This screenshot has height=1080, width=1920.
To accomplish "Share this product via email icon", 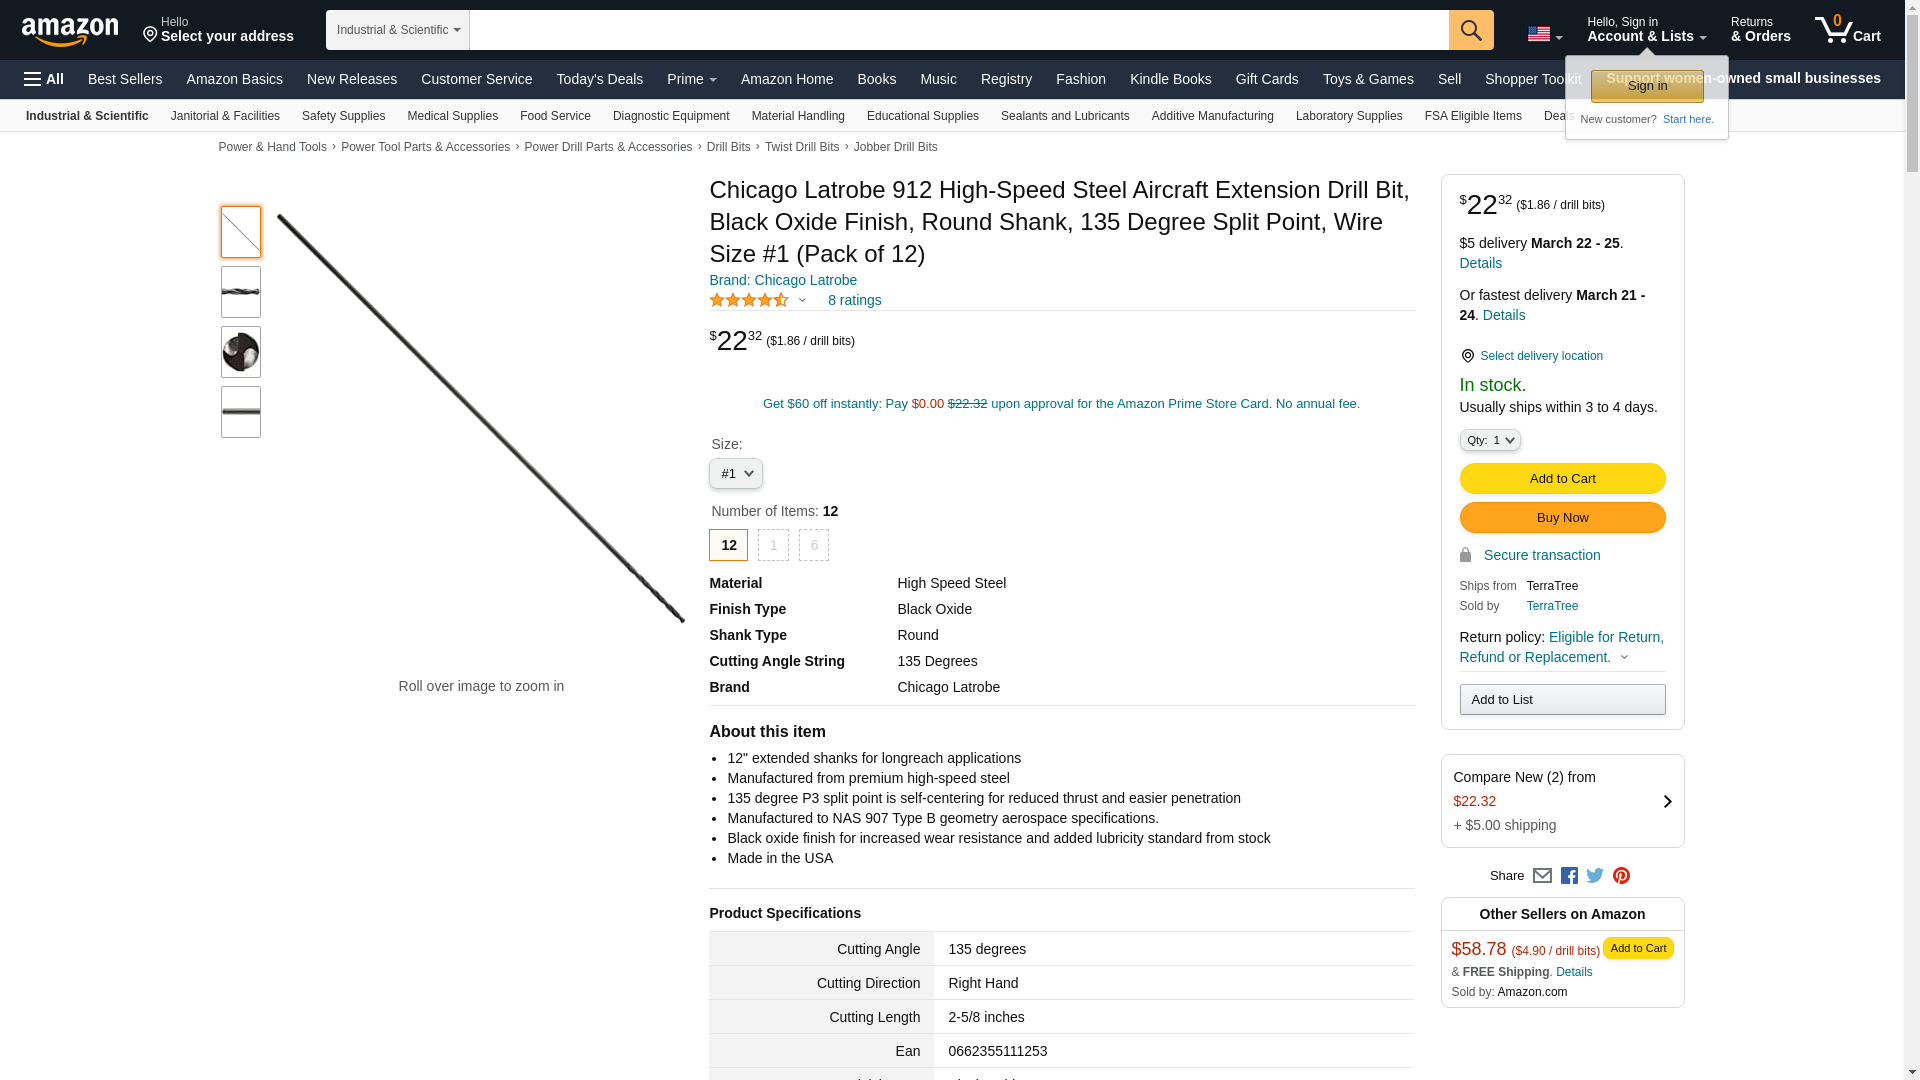I will [1542, 875].
